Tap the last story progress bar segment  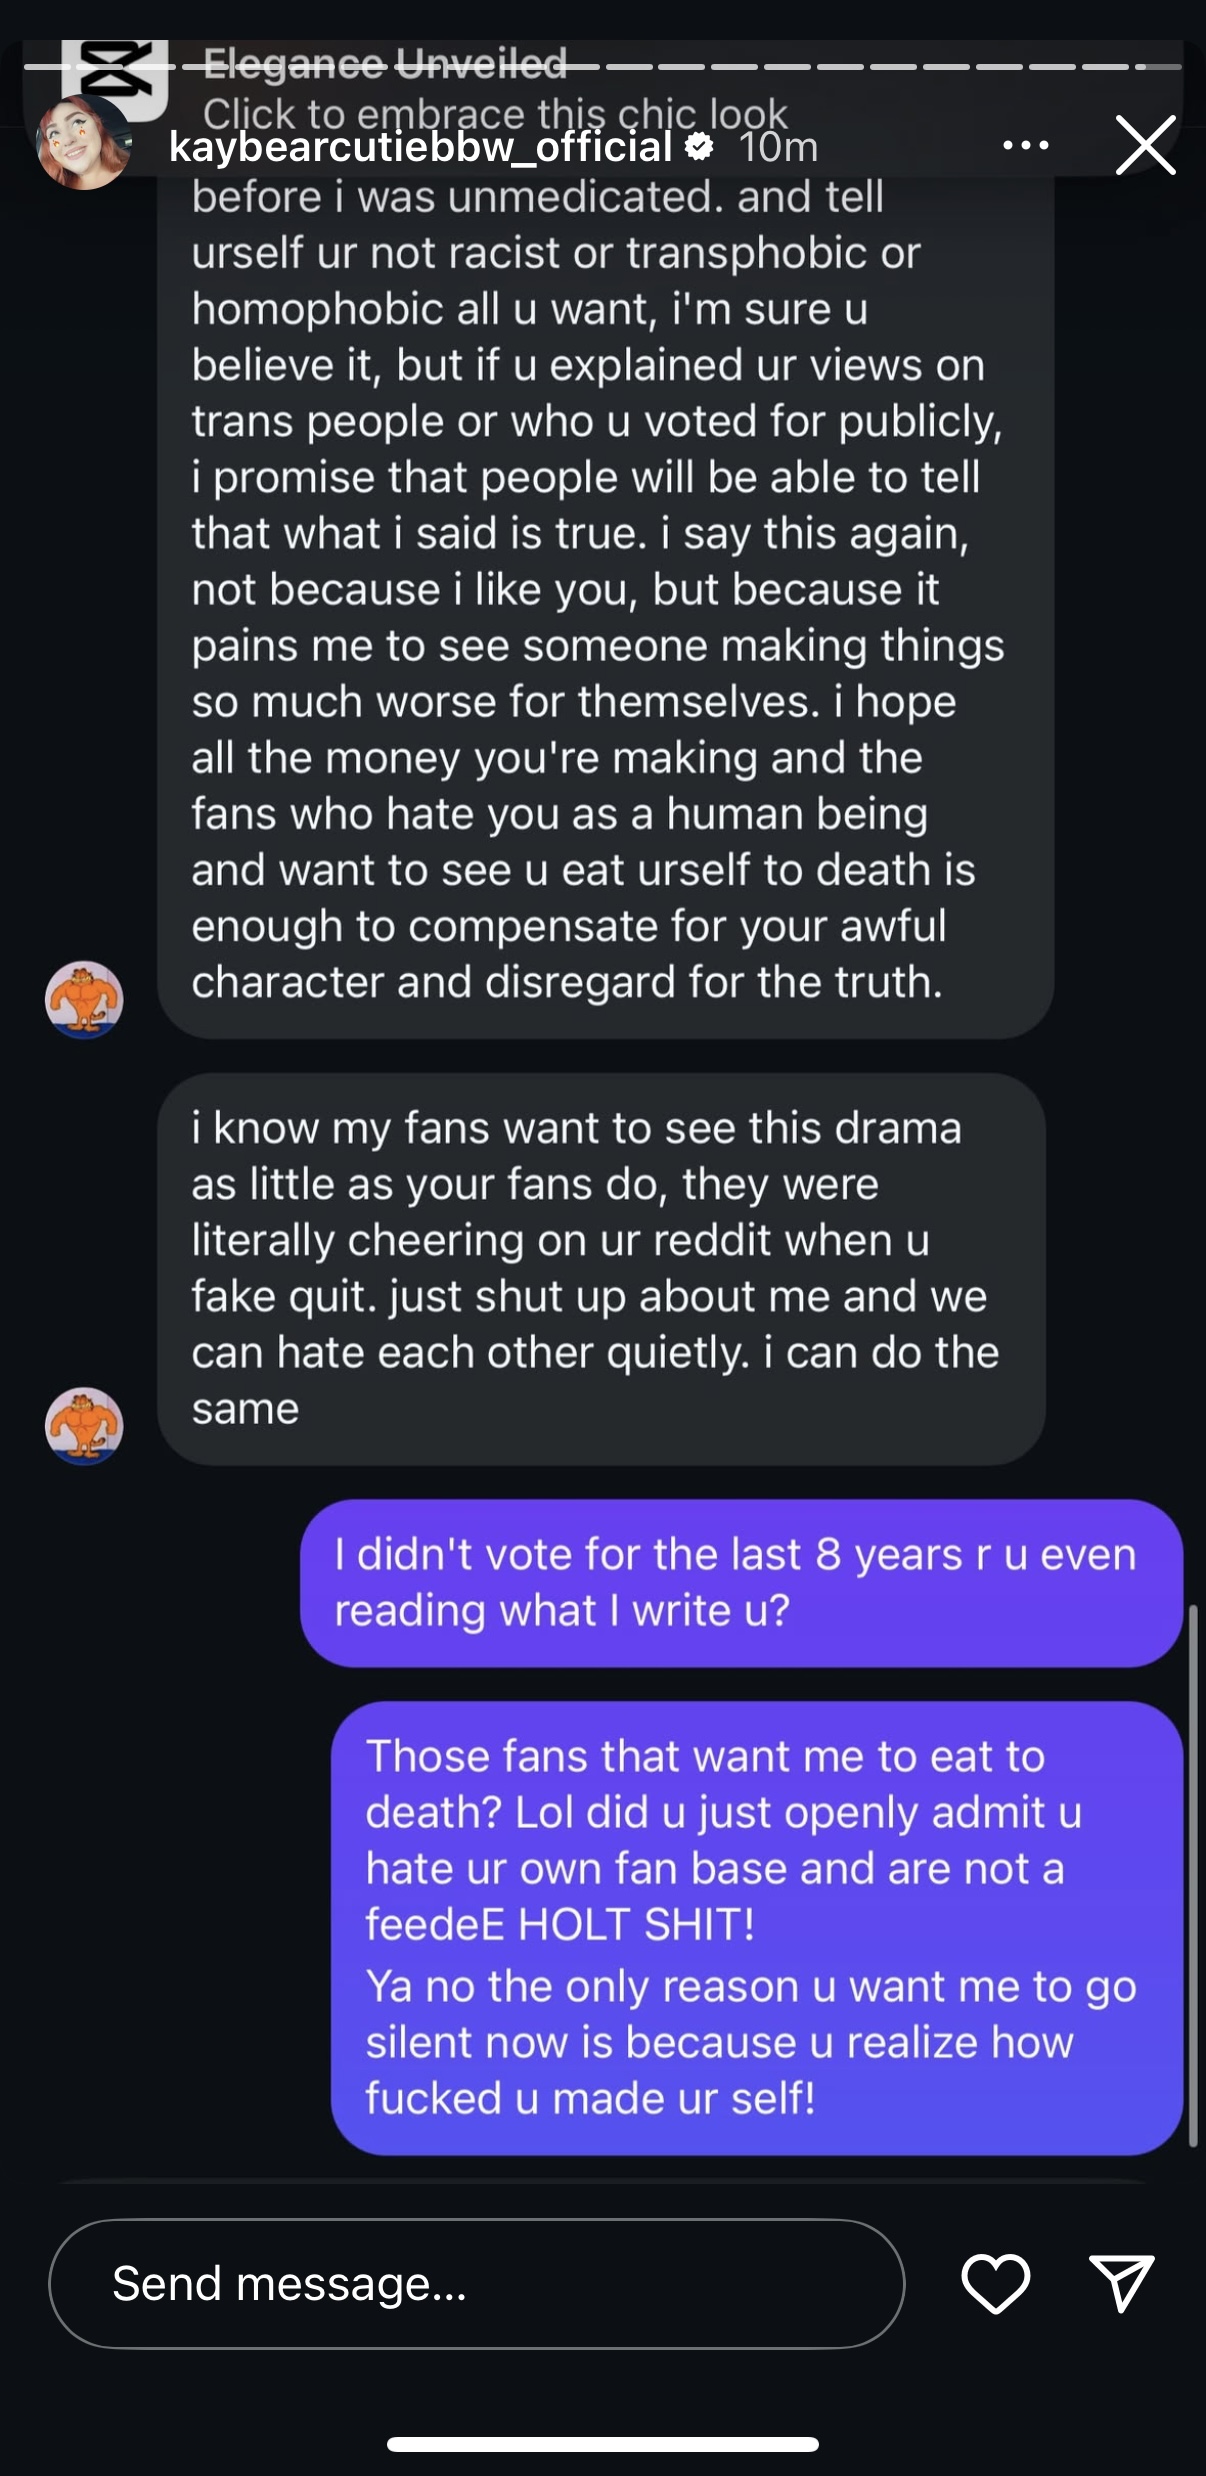click(1162, 67)
